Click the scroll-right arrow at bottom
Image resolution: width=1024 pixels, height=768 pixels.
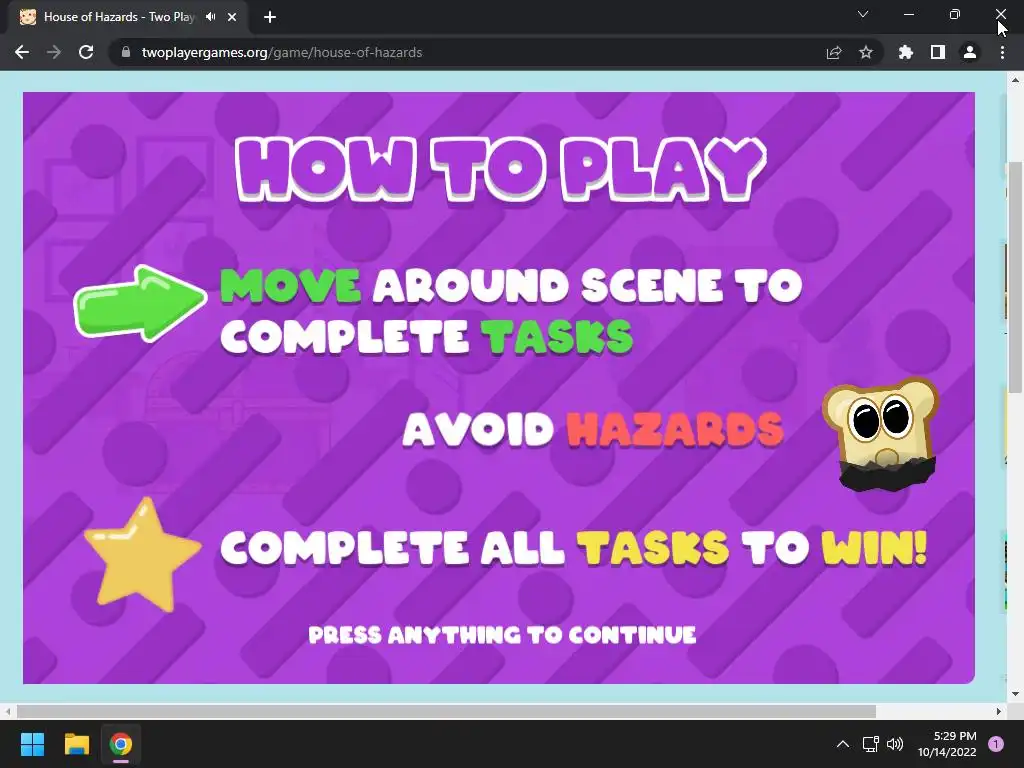[999, 711]
